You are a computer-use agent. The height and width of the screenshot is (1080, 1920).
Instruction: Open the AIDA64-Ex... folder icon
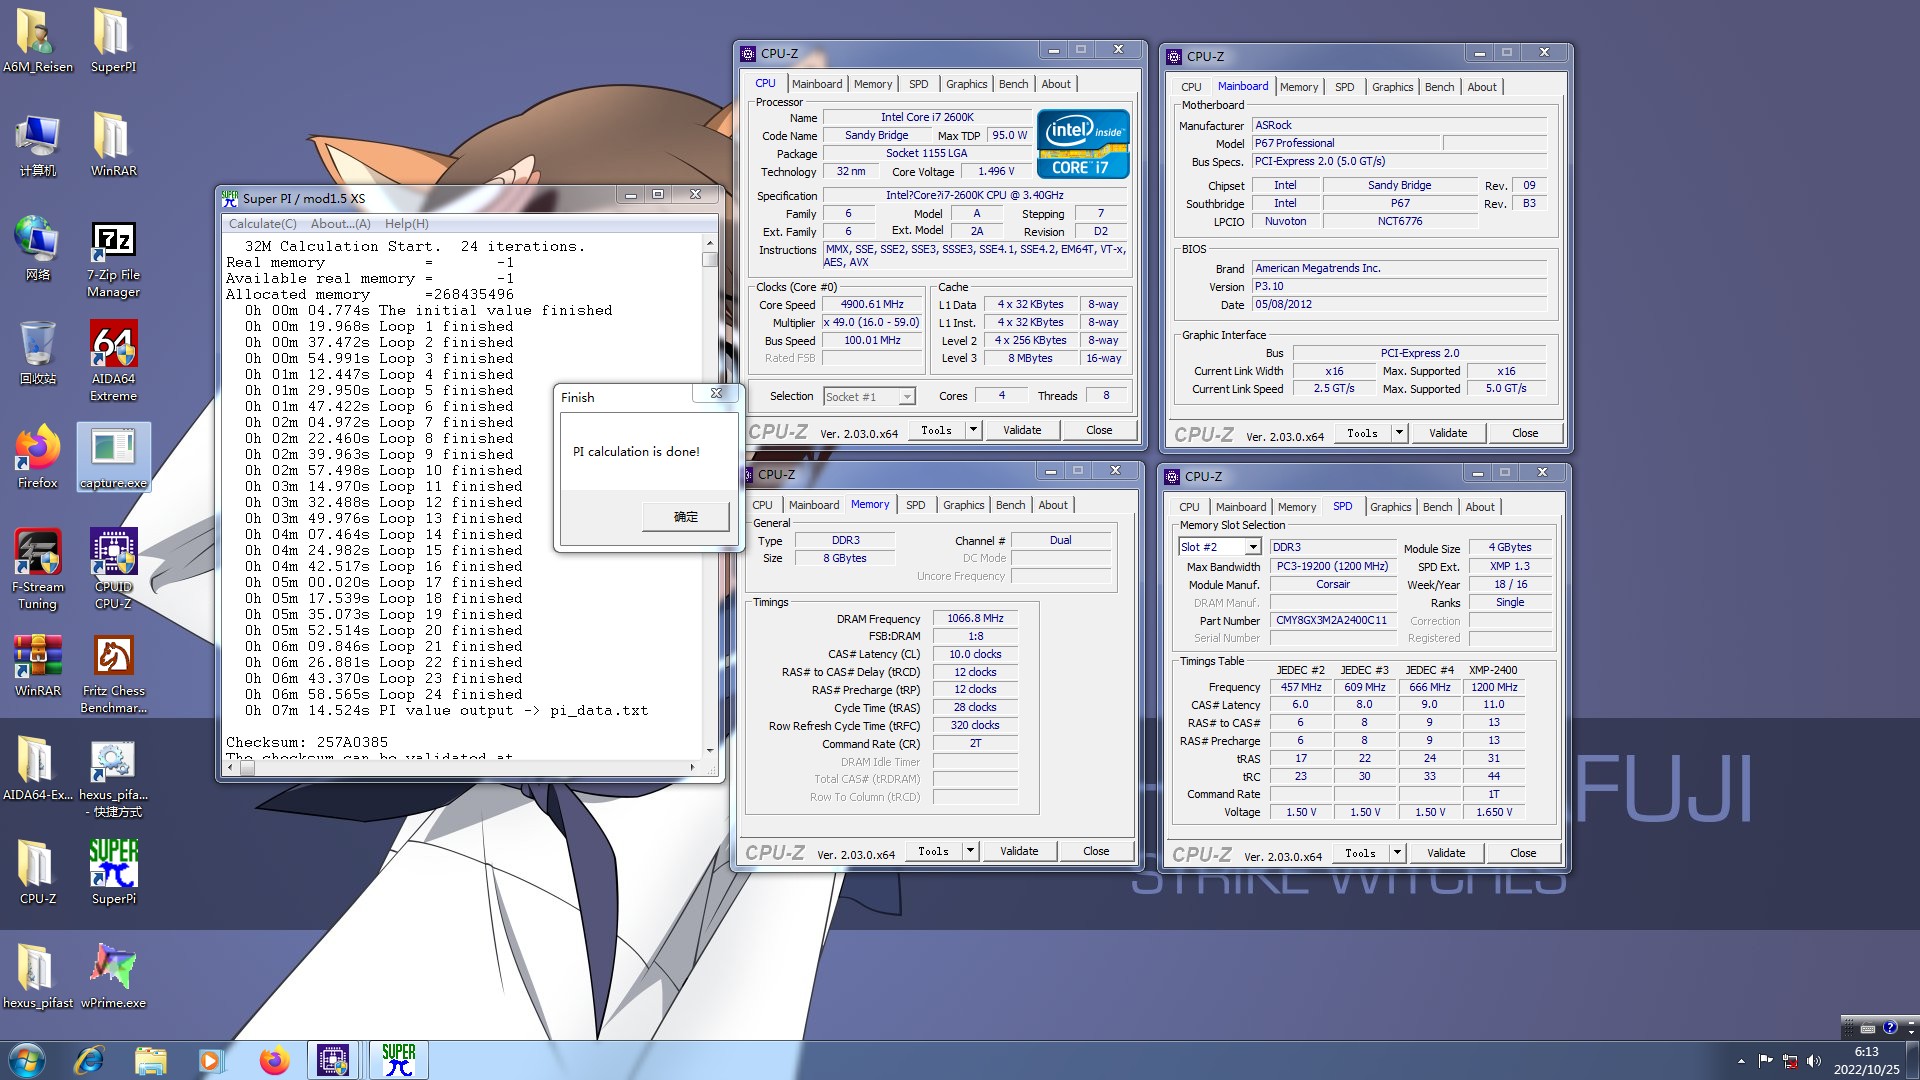[x=38, y=768]
